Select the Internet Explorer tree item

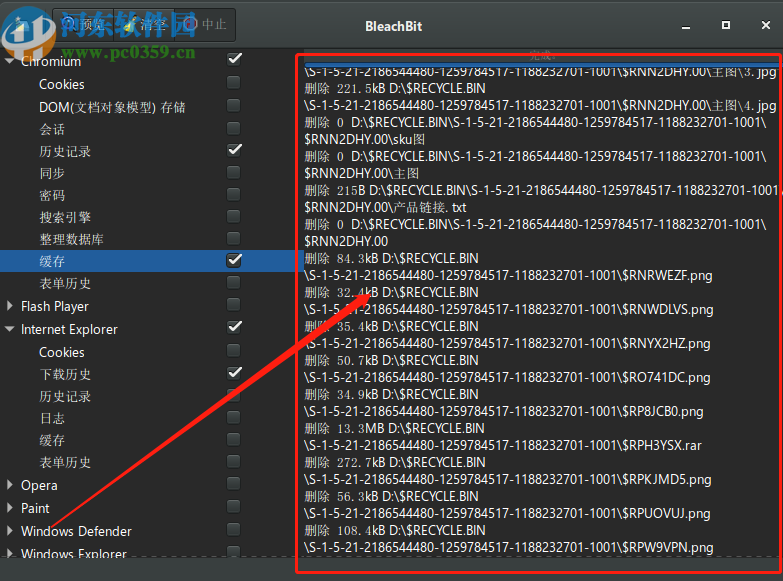point(69,329)
